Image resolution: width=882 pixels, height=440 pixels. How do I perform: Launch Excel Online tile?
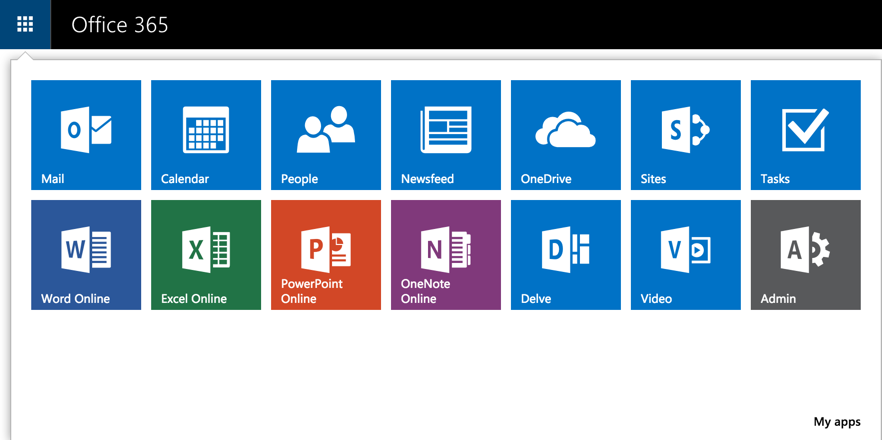coord(206,255)
